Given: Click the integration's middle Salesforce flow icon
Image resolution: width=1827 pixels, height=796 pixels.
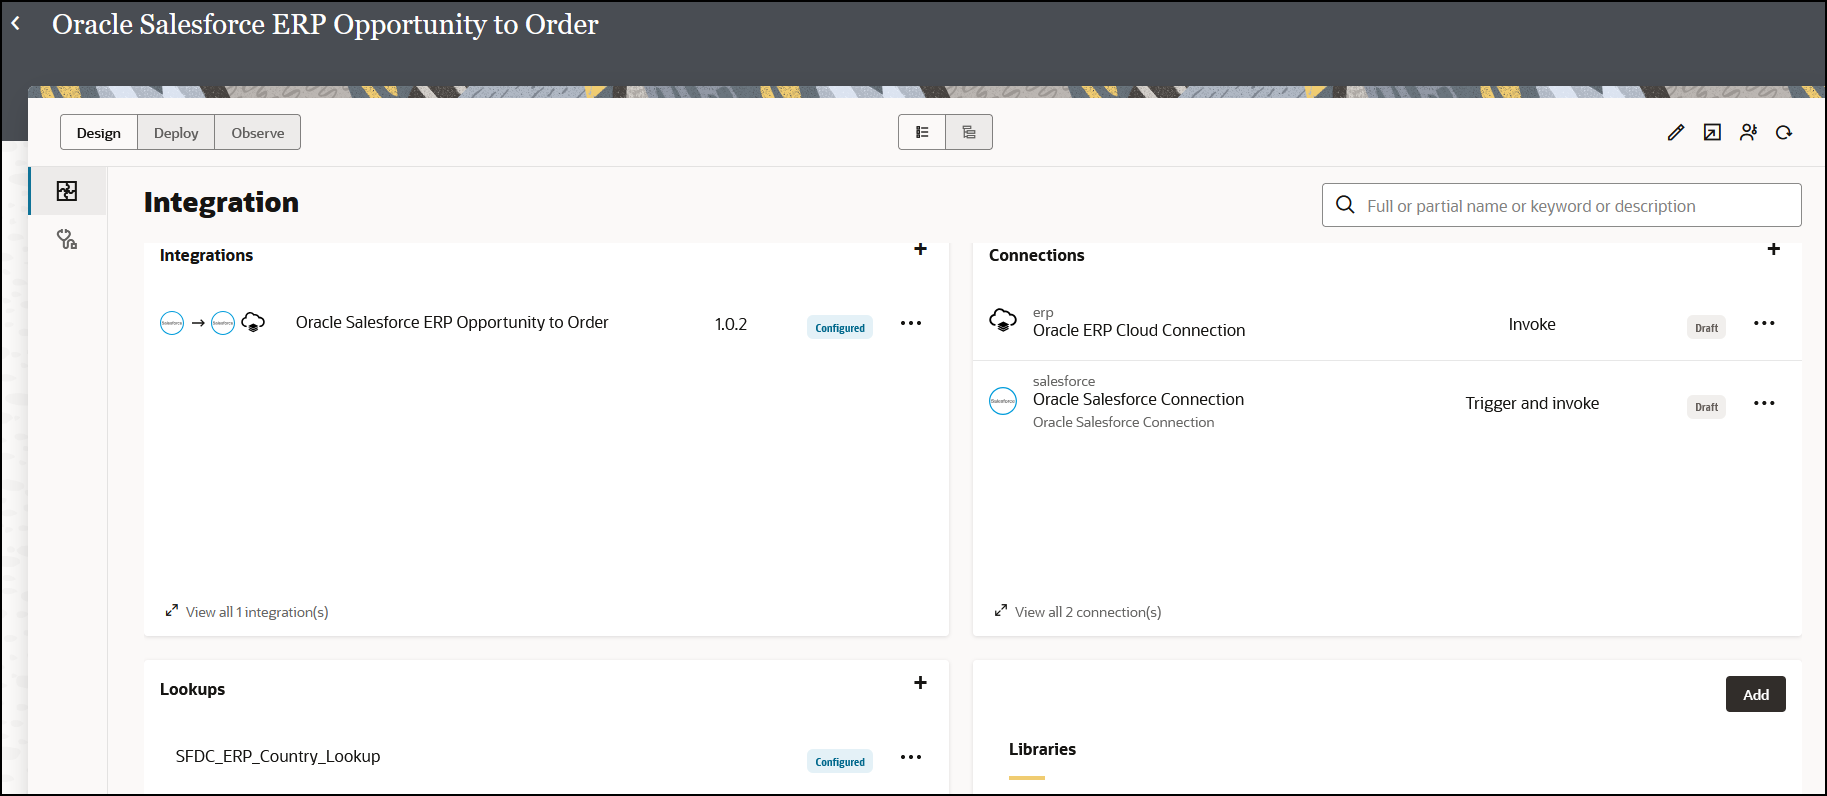Looking at the screenshot, I should pos(223,323).
